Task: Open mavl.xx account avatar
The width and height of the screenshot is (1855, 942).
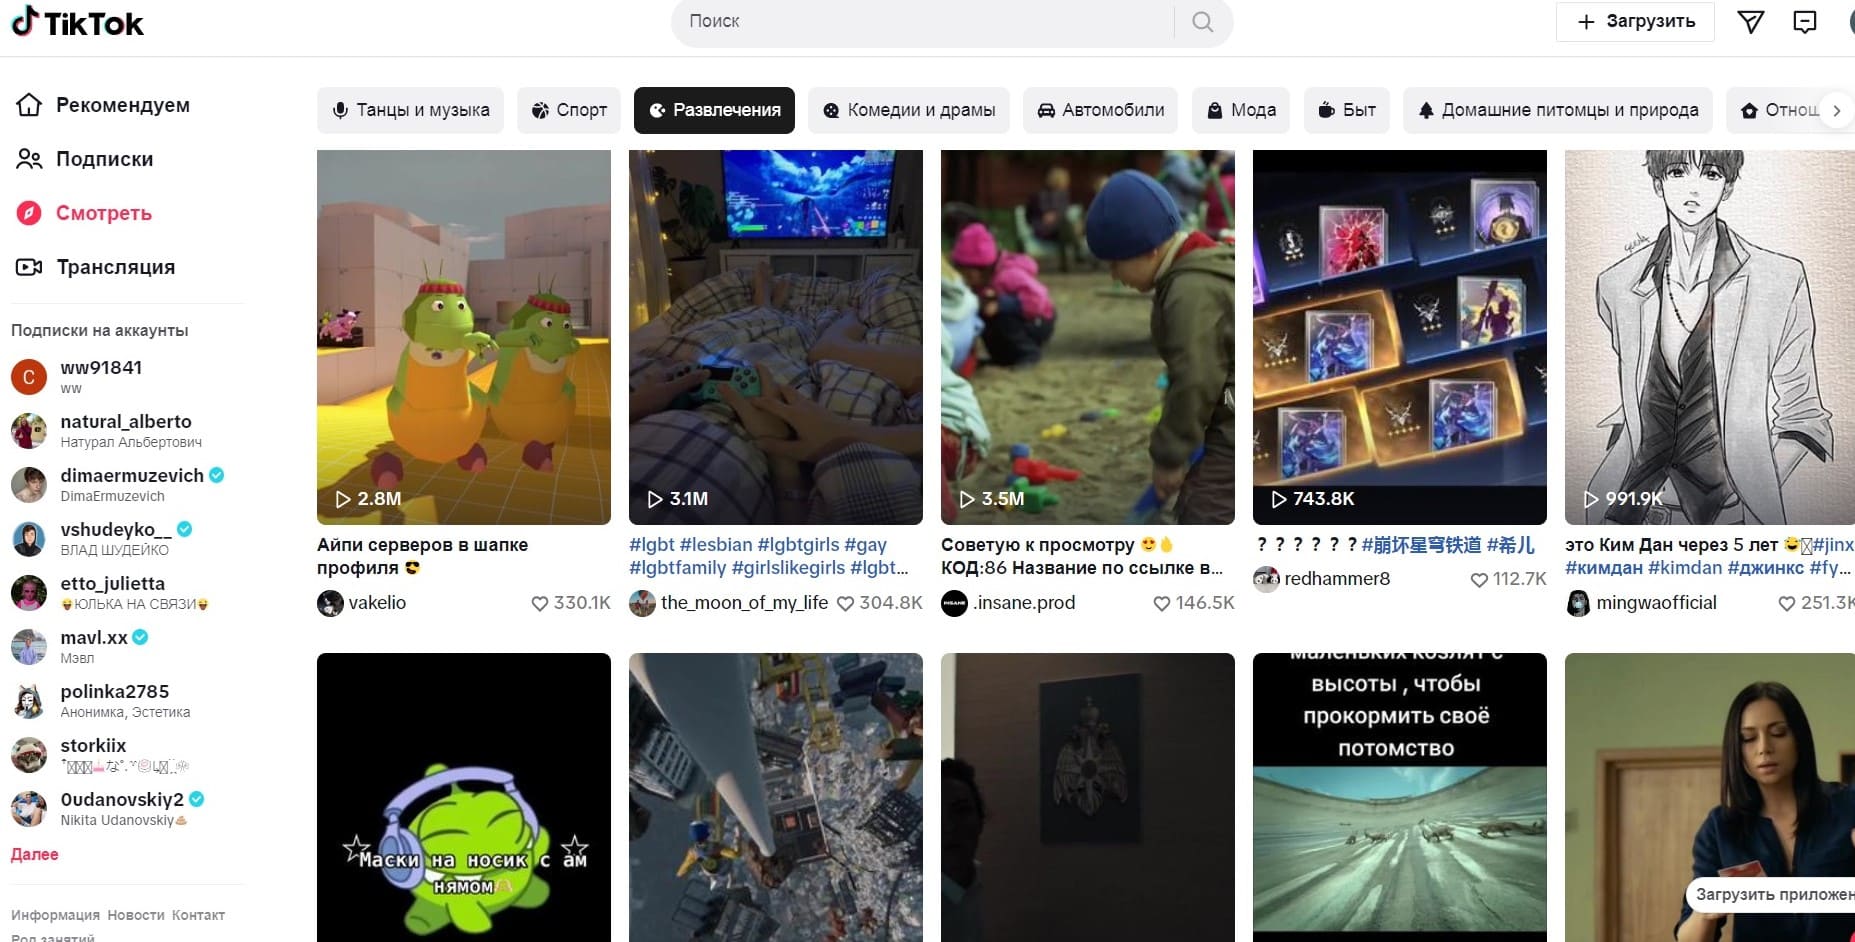Action: 29,647
